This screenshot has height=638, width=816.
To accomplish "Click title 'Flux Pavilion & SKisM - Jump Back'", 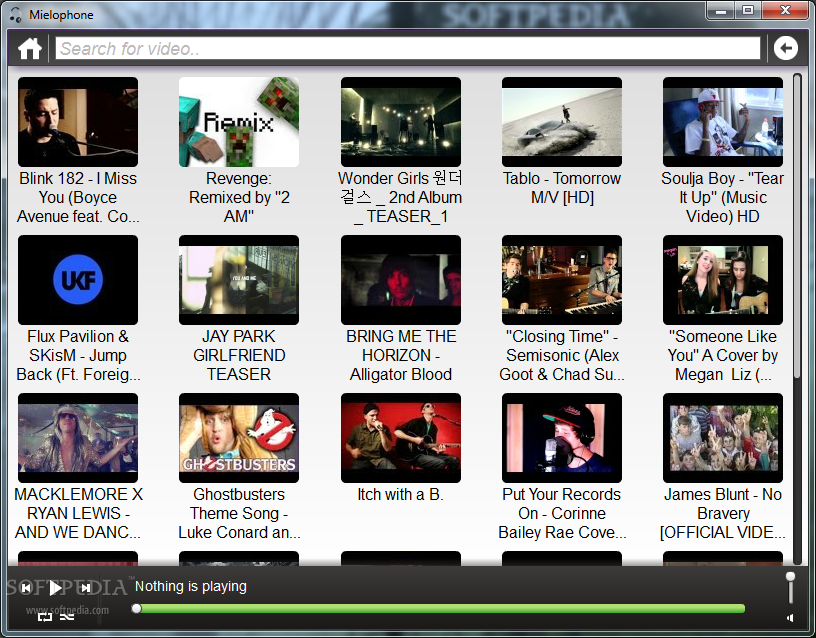I will [x=78, y=355].
